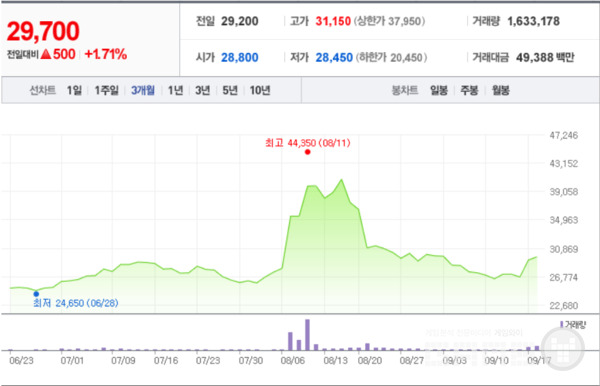The width and height of the screenshot is (600, 386).
Task: Switch line chart to 5년
Action: (x=230, y=91)
